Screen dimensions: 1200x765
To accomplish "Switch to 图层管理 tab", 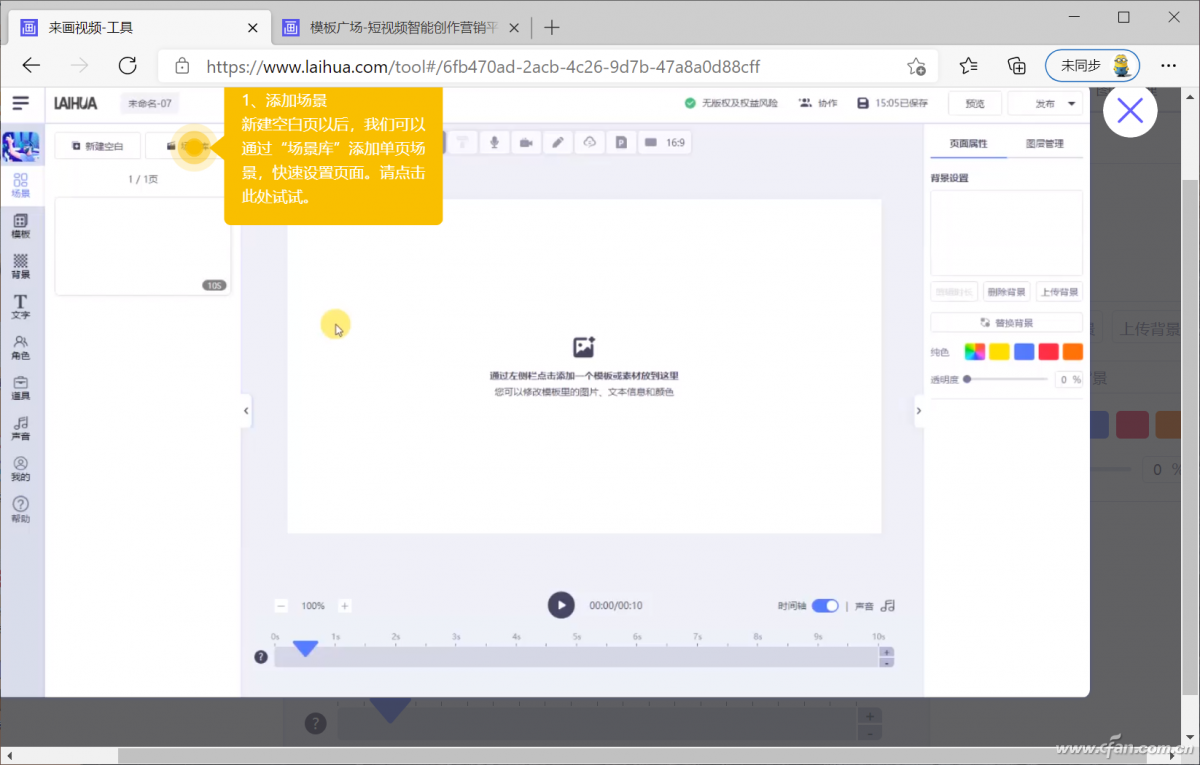I will tap(1044, 144).
